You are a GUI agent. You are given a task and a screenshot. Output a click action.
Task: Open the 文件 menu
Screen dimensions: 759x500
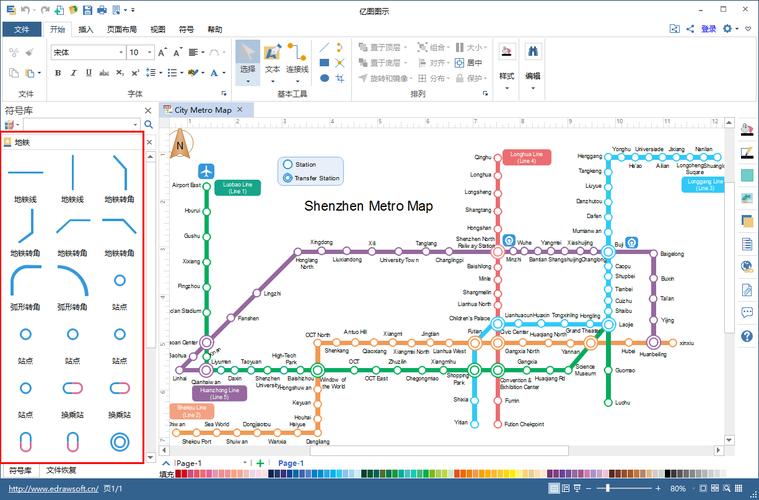[21, 30]
